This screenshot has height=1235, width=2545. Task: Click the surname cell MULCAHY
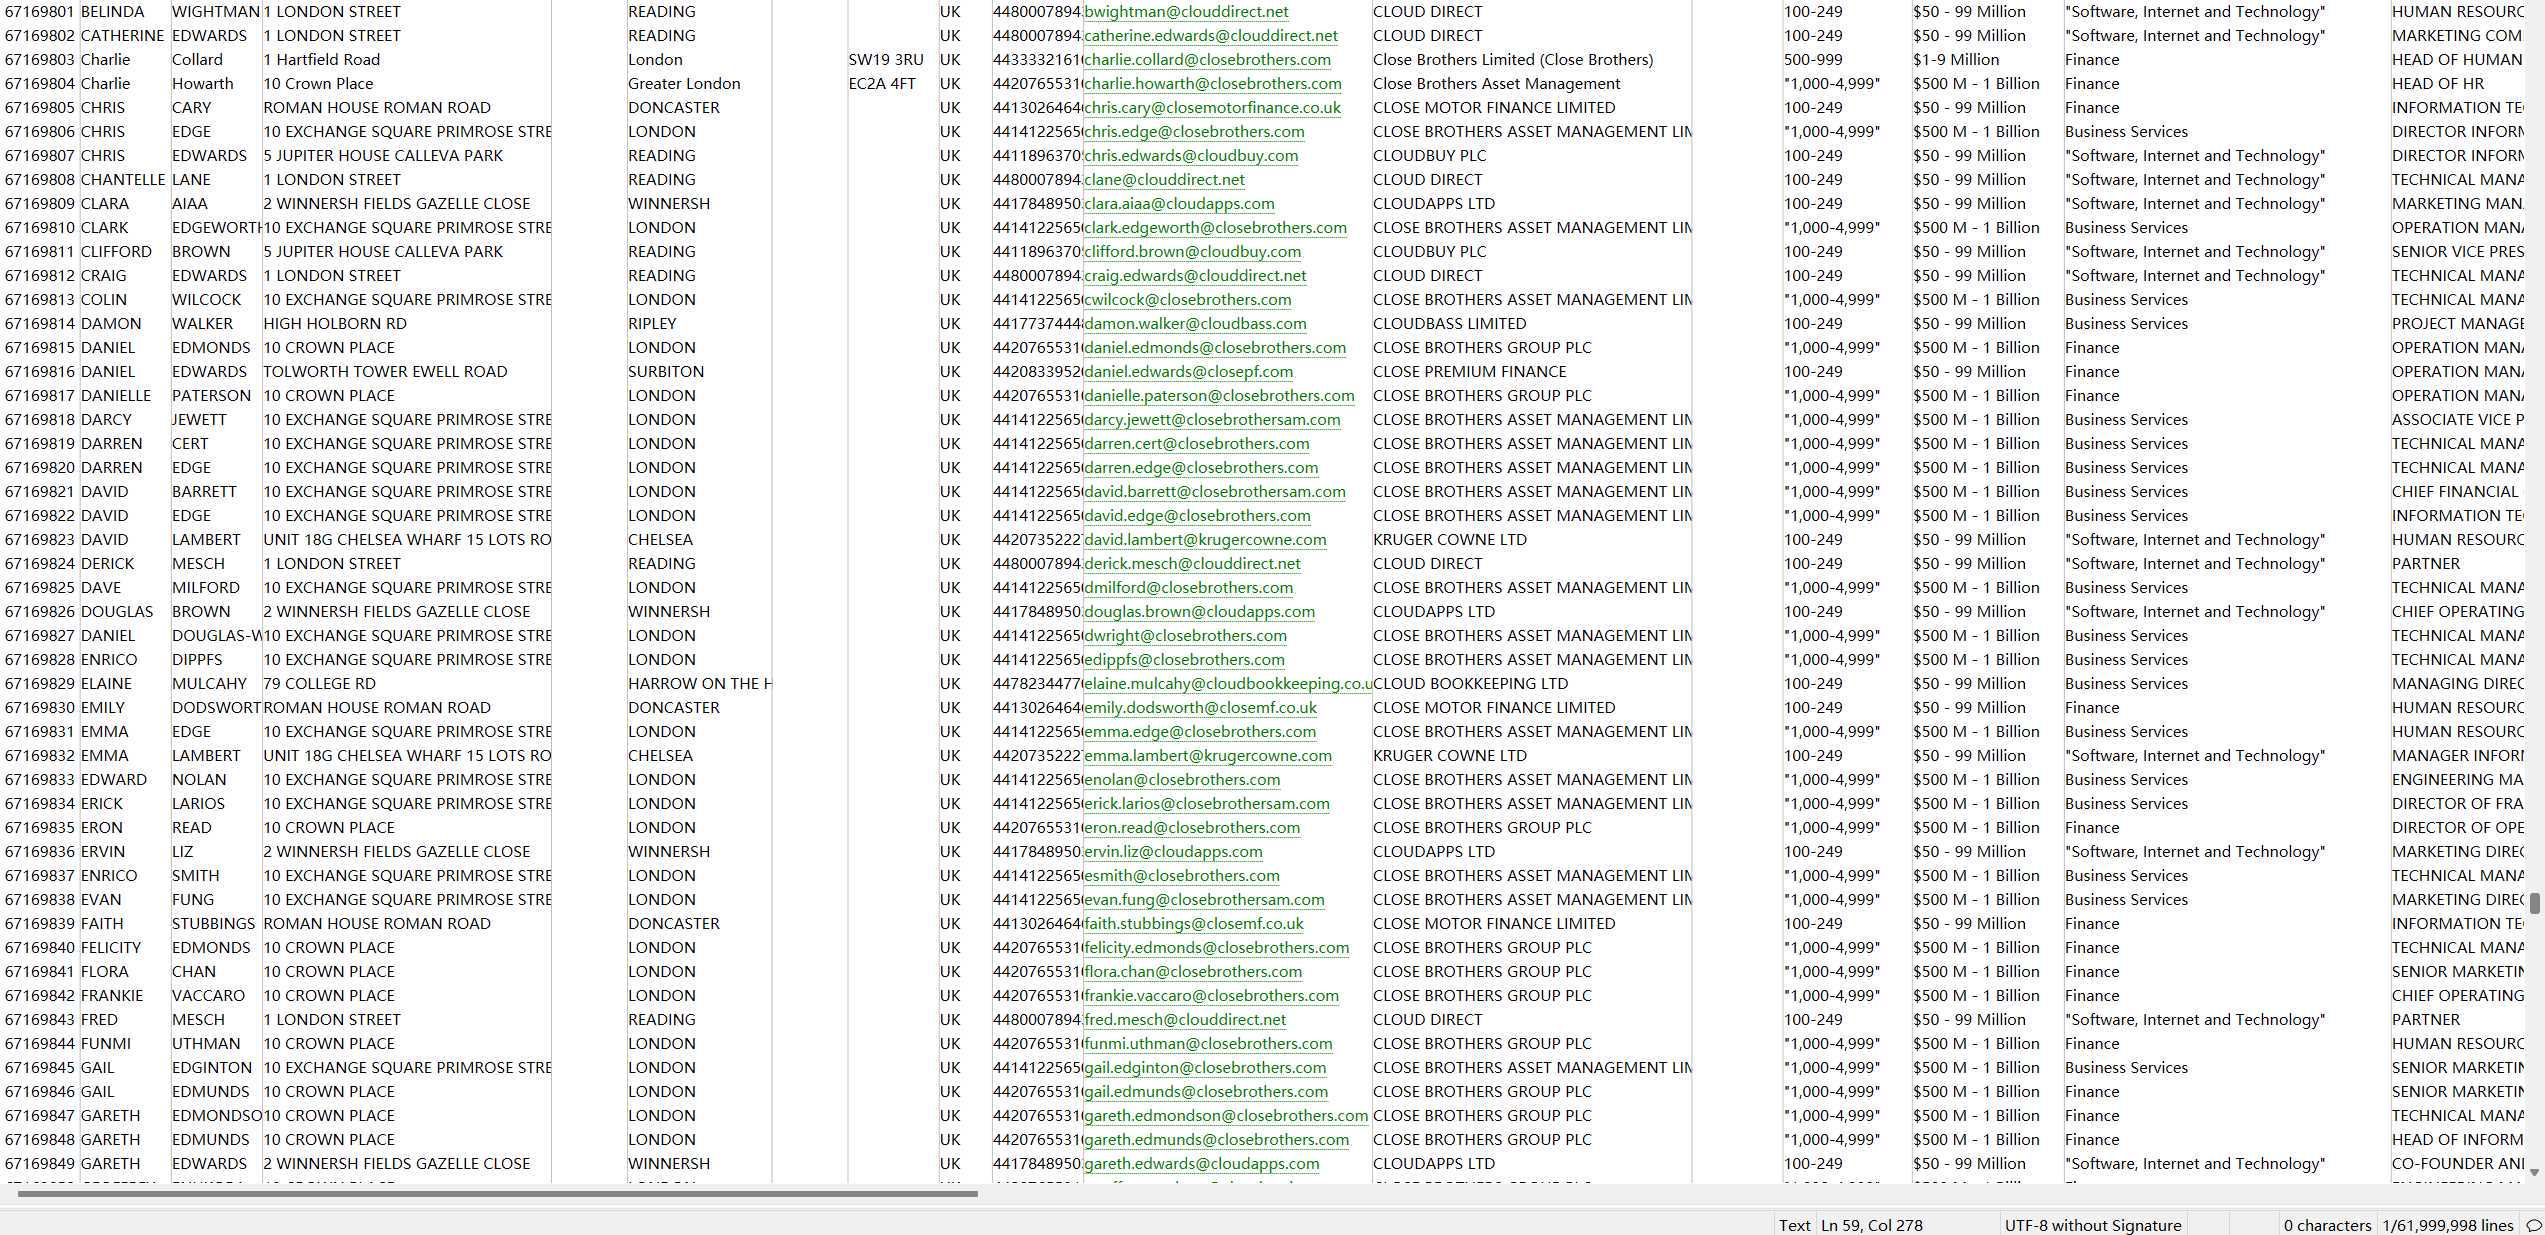coord(209,684)
